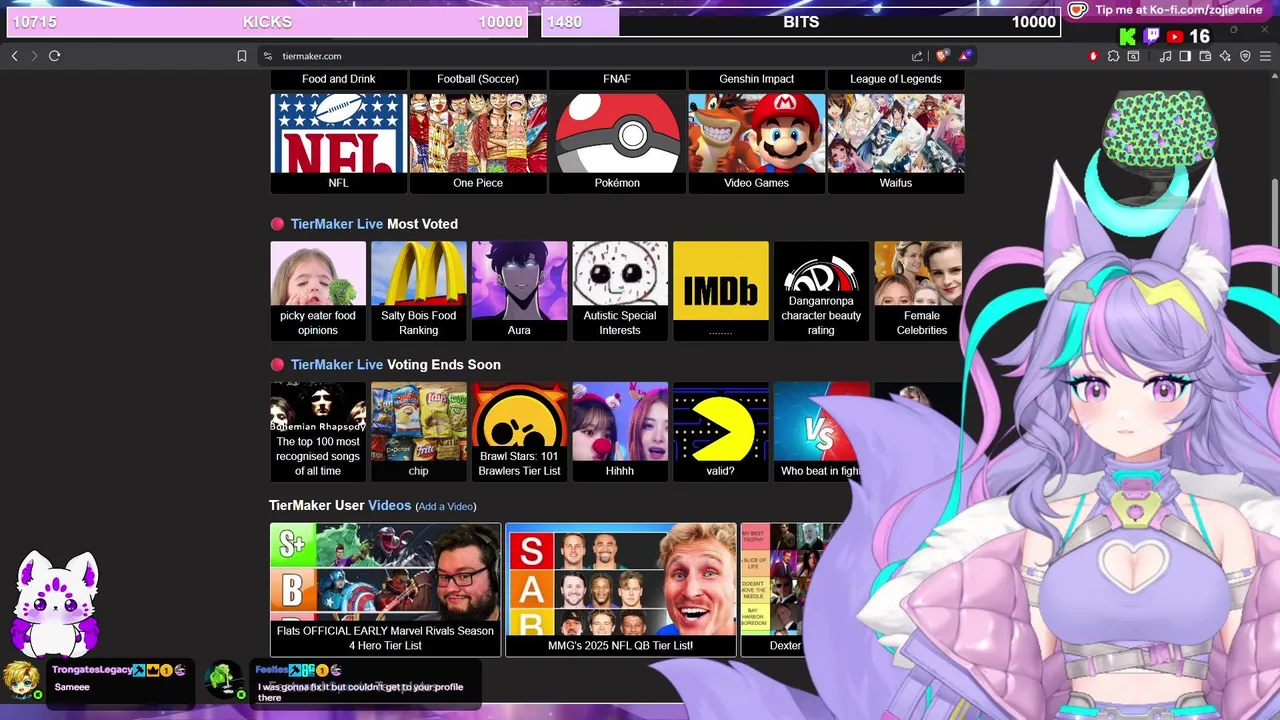Viewport: 1280px width, 720px height.
Task: Click TierMaker Live link beside Most Voted
Action: pos(337,224)
